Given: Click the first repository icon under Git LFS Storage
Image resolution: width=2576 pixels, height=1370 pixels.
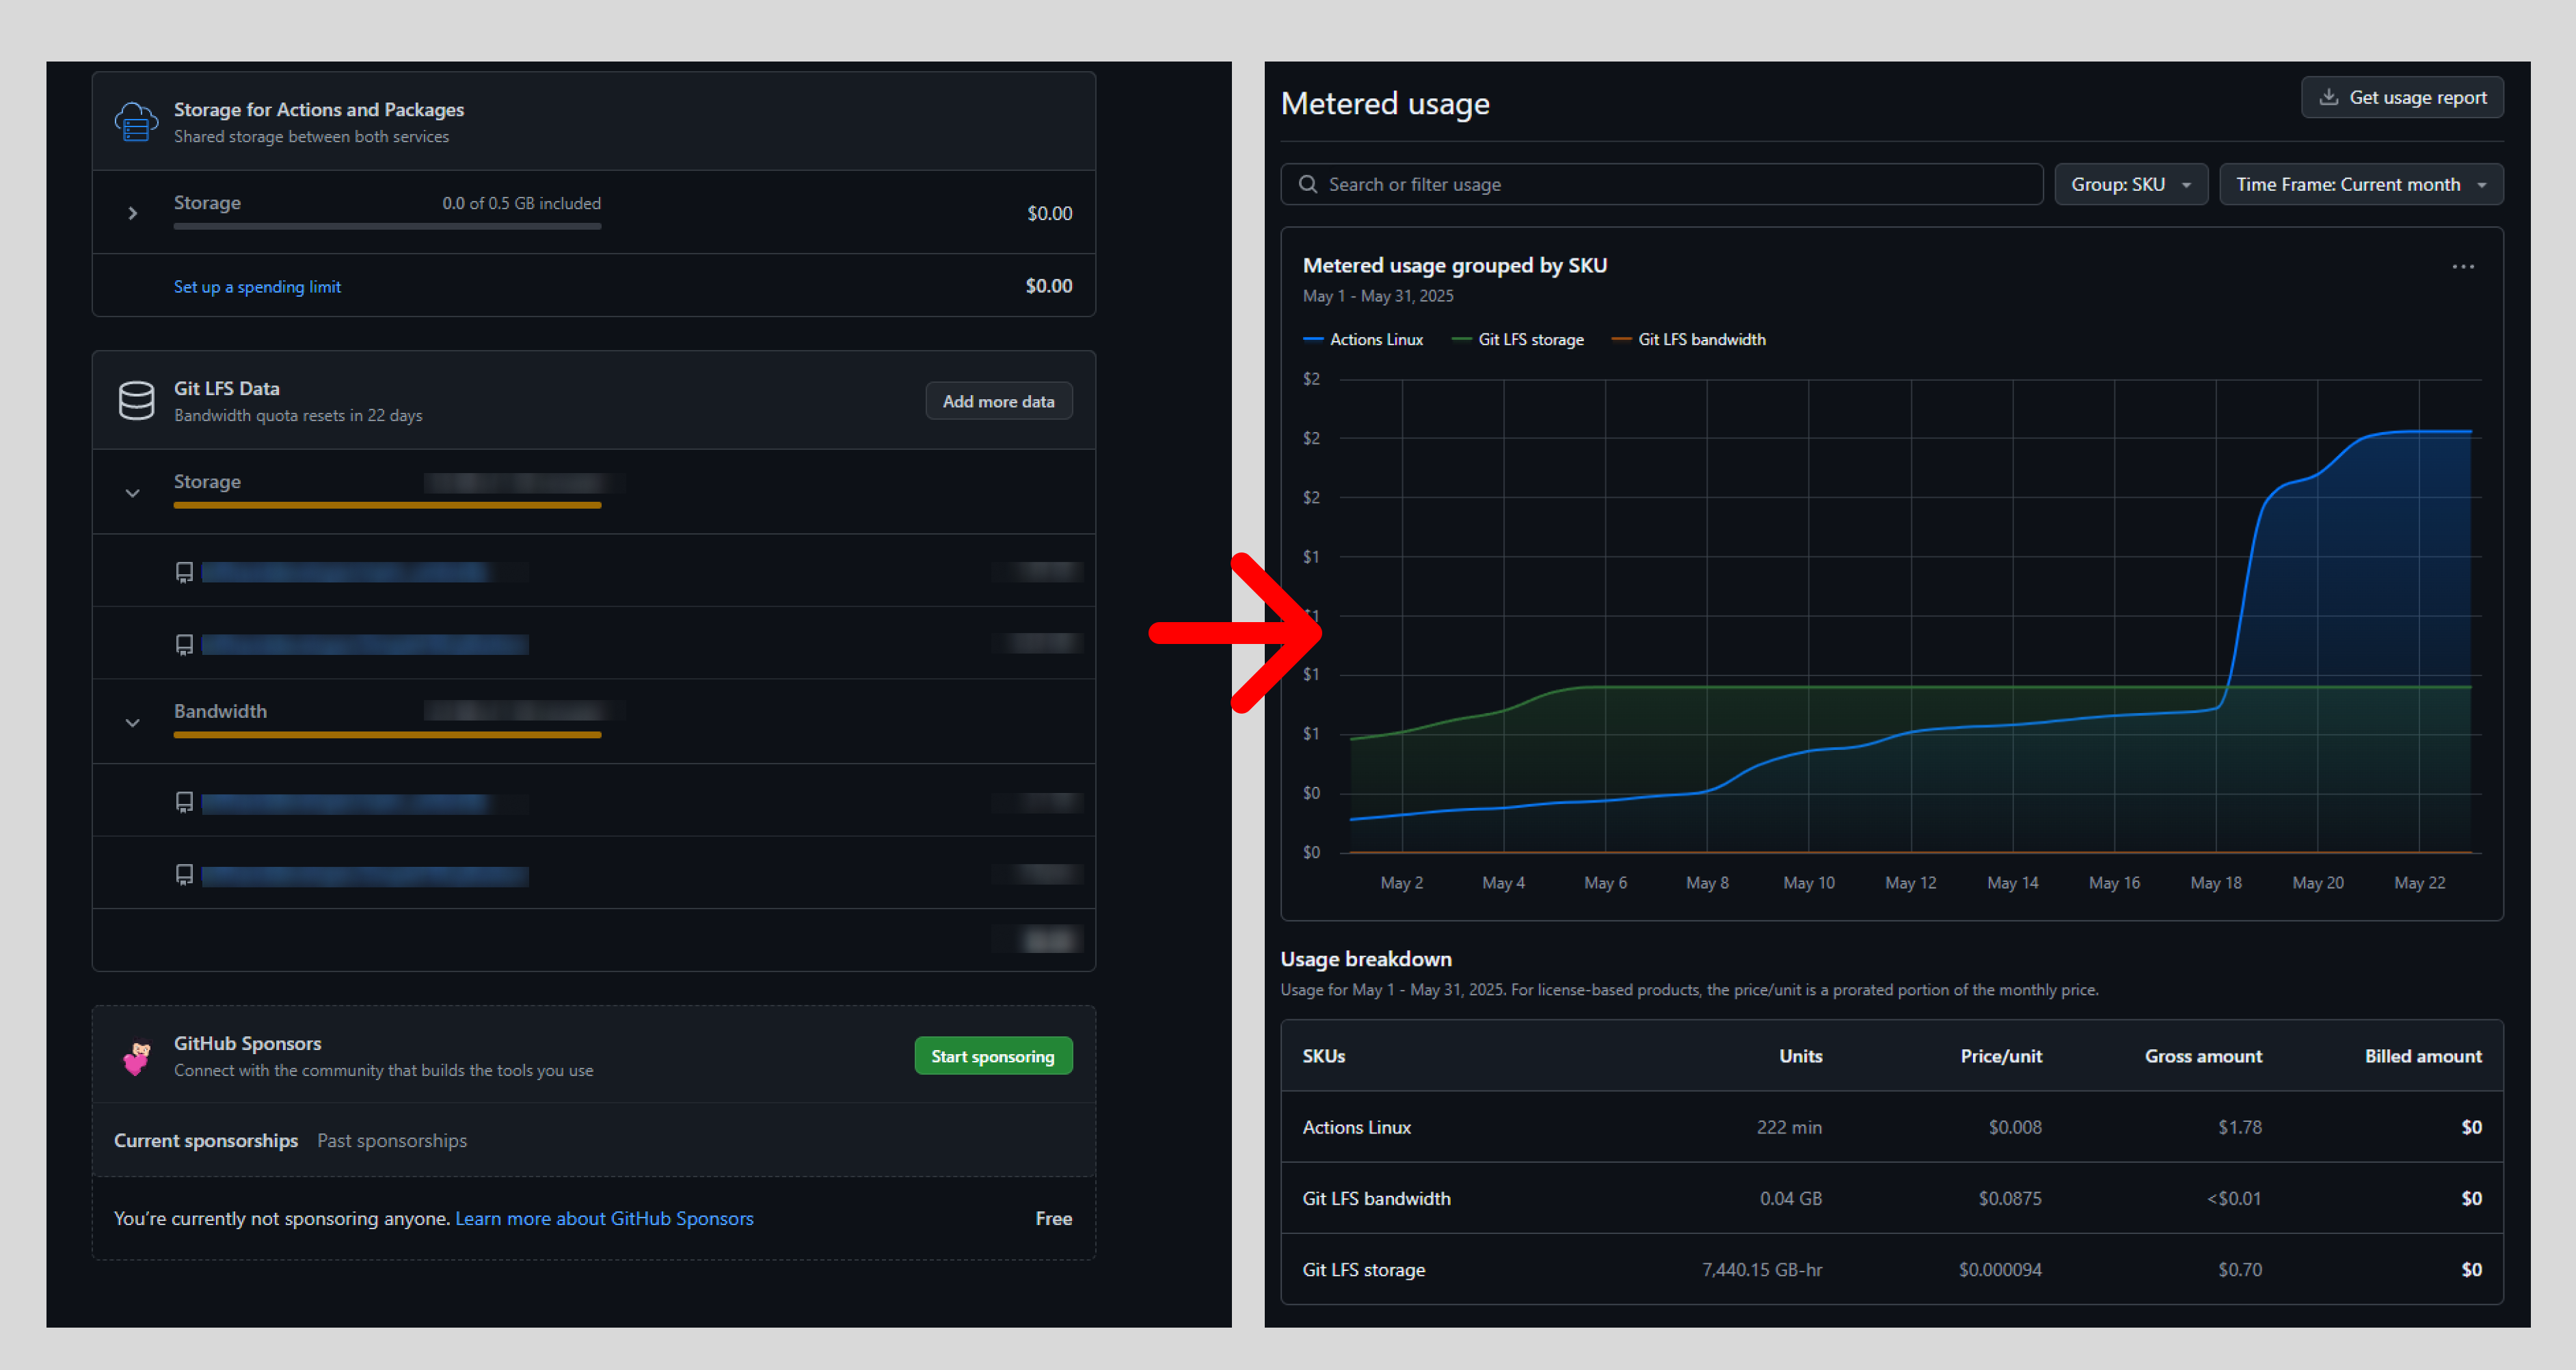Looking at the screenshot, I should (184, 572).
